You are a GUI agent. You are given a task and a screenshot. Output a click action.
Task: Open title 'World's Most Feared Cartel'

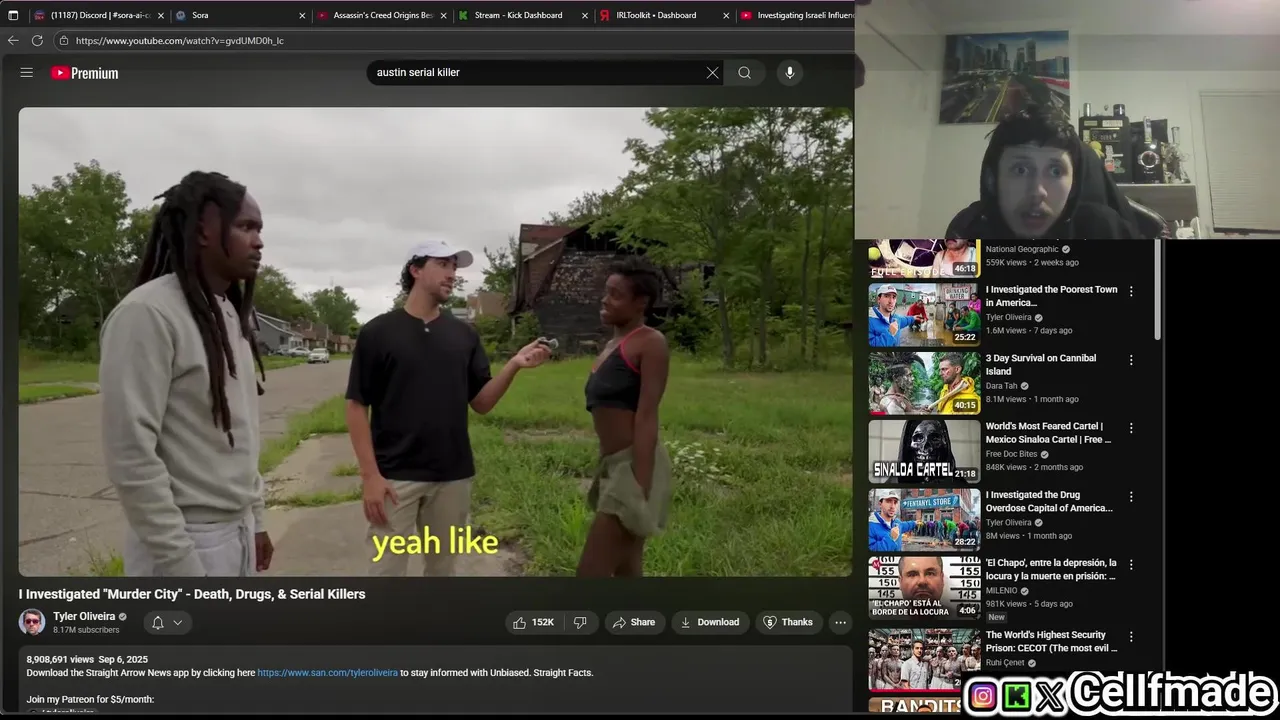coord(1048,432)
